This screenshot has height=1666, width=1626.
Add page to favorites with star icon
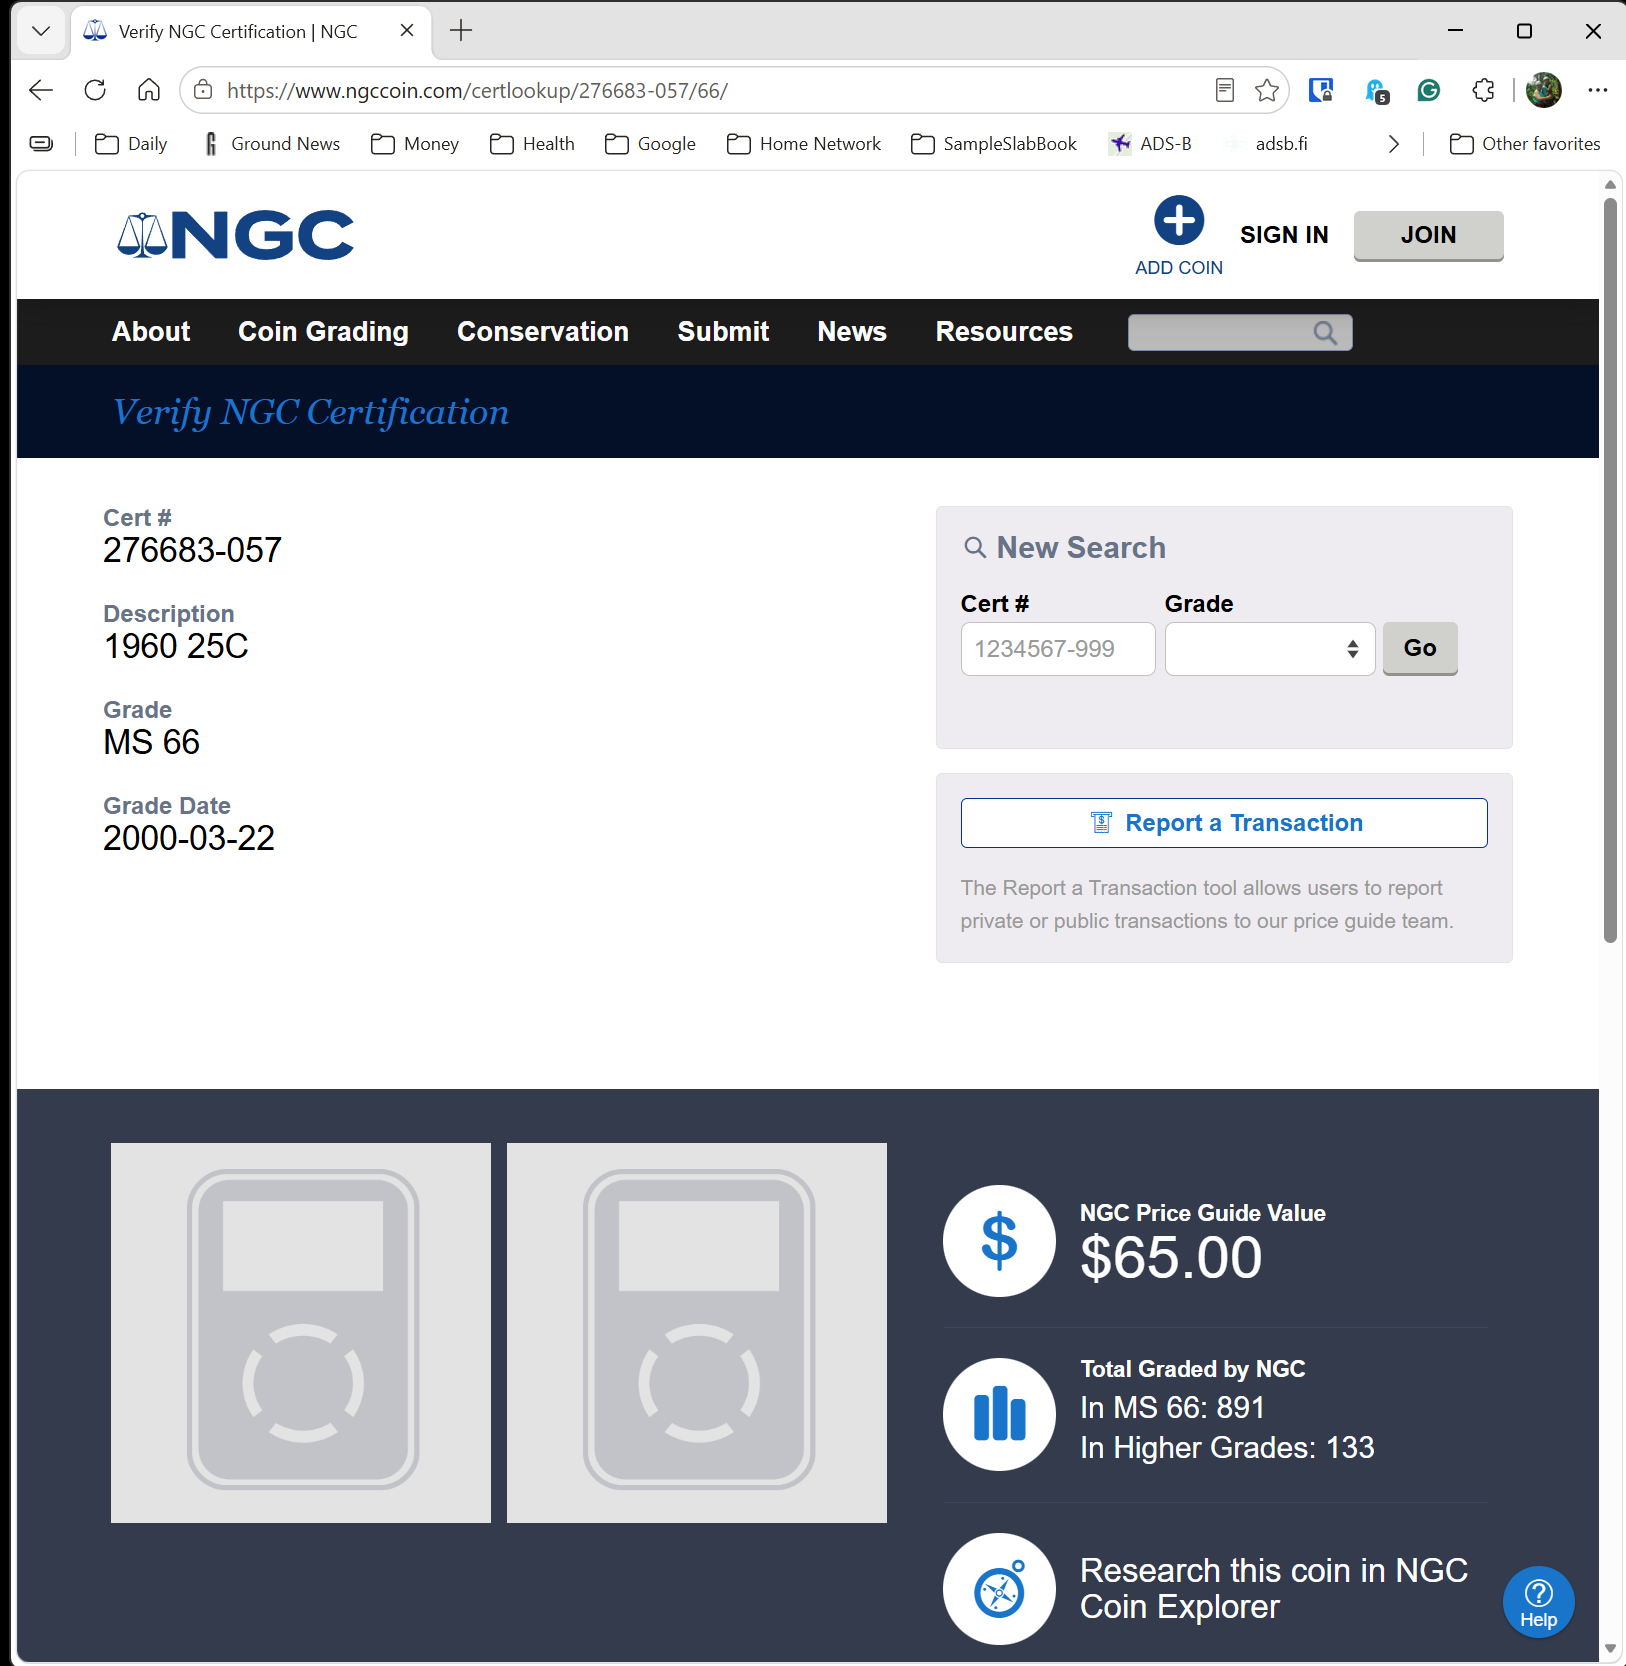1267,90
